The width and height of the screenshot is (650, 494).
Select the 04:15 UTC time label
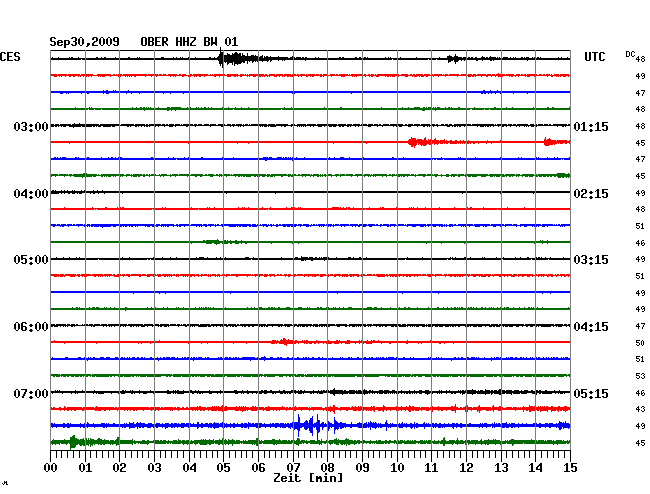[591, 327]
